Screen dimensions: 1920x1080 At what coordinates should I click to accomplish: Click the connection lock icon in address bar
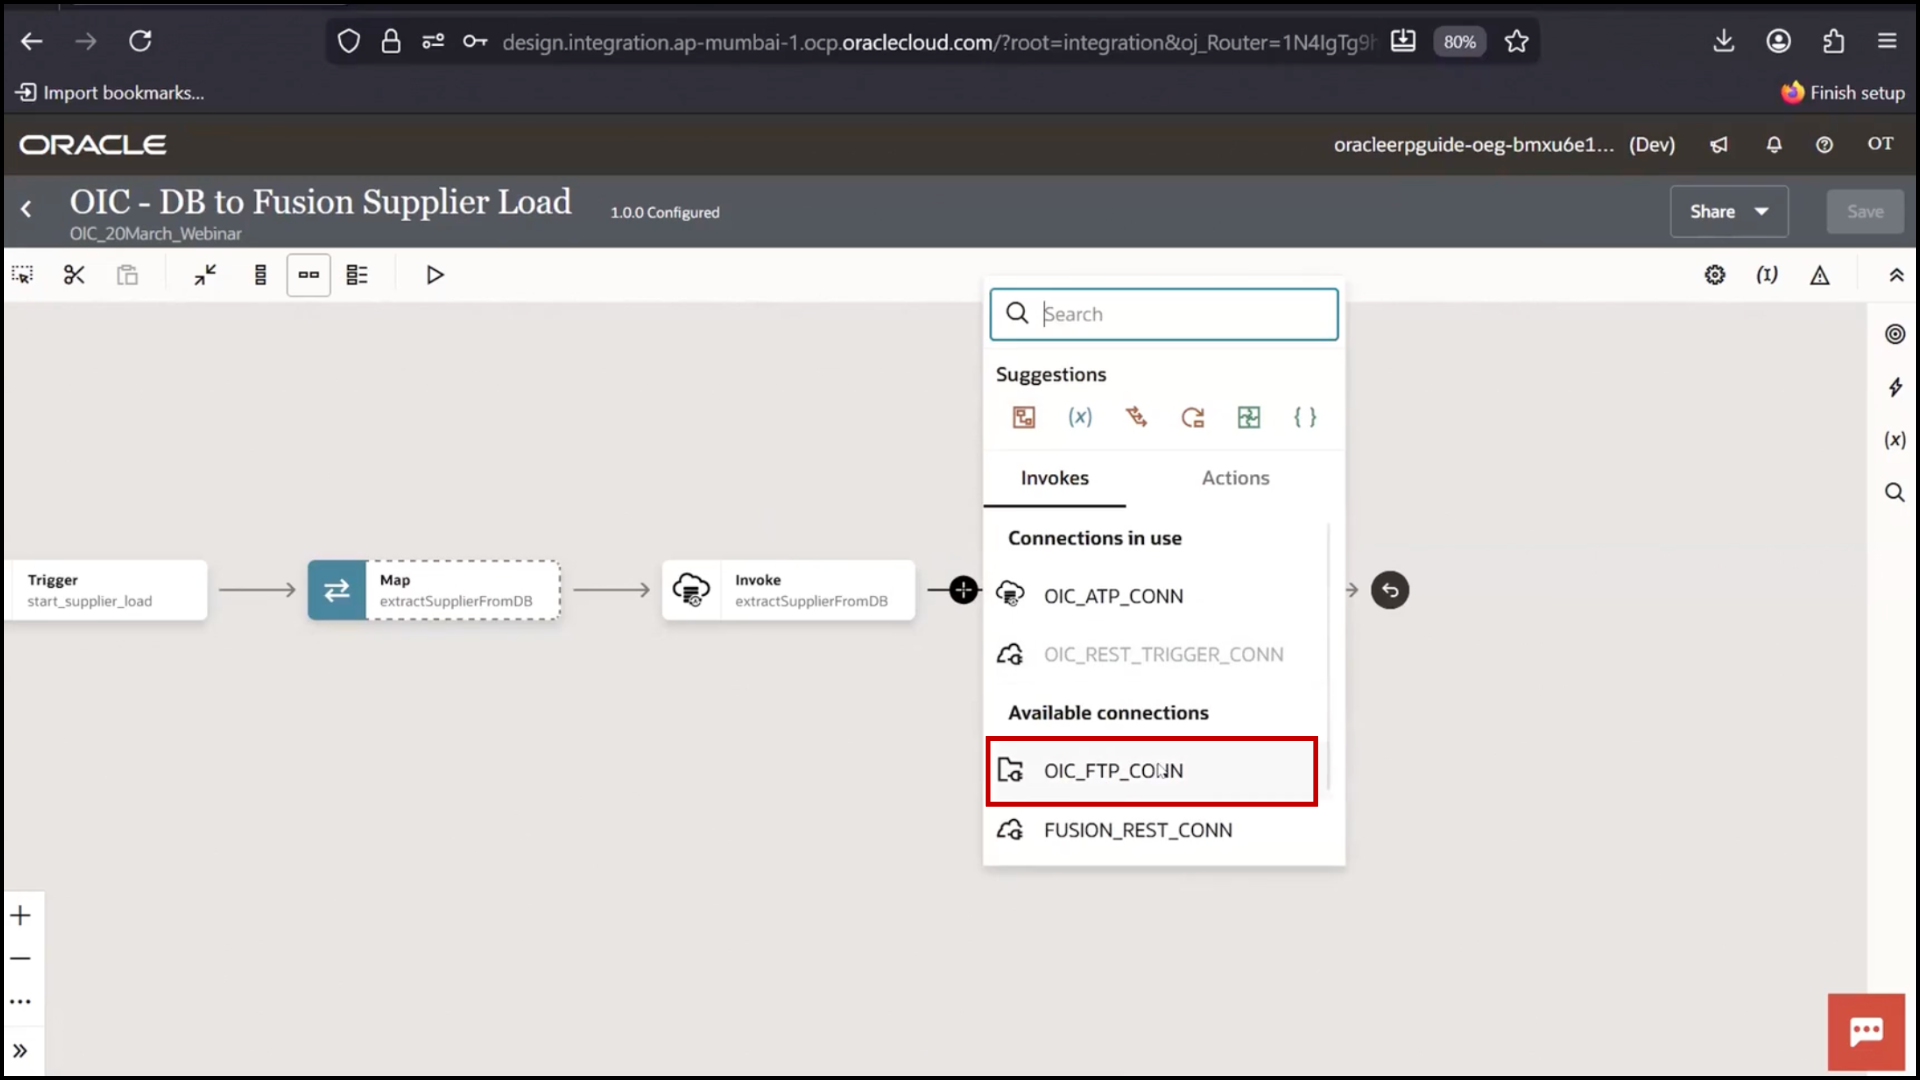coord(391,41)
